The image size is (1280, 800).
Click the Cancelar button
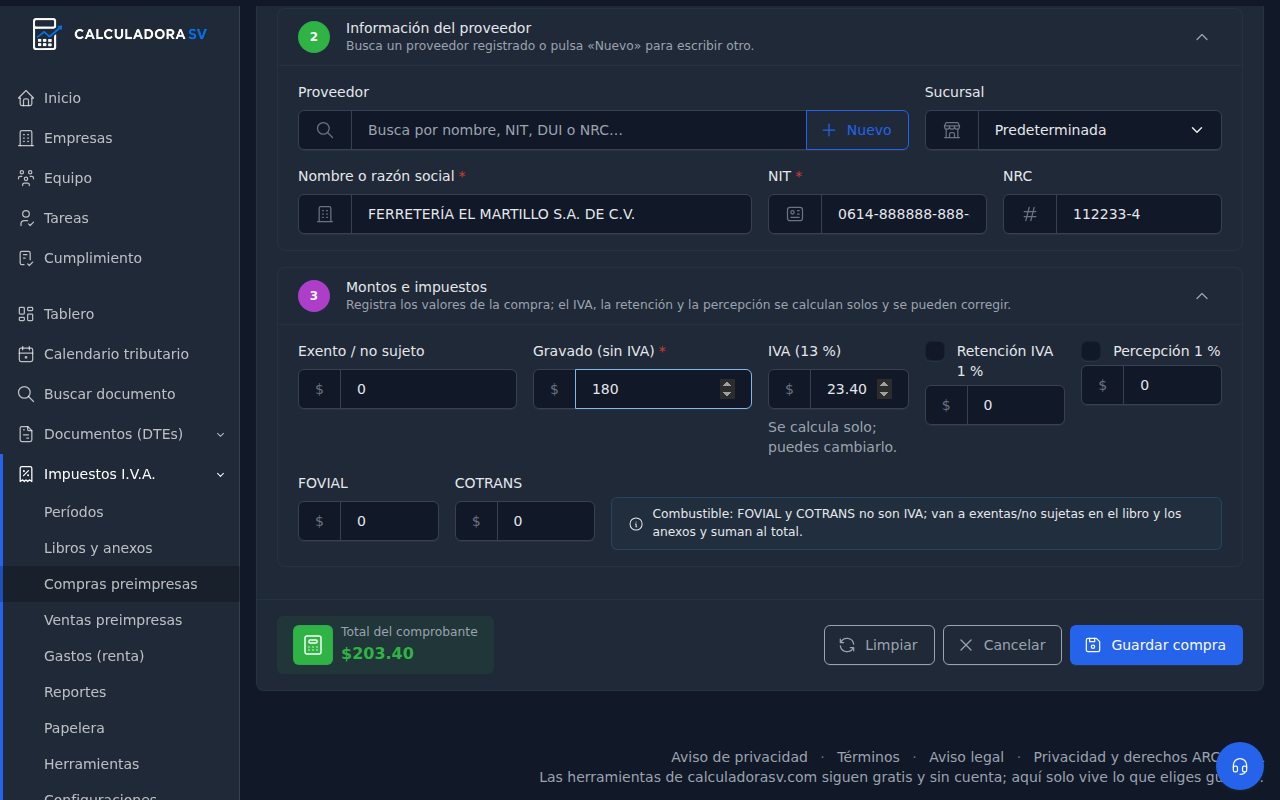point(1002,645)
